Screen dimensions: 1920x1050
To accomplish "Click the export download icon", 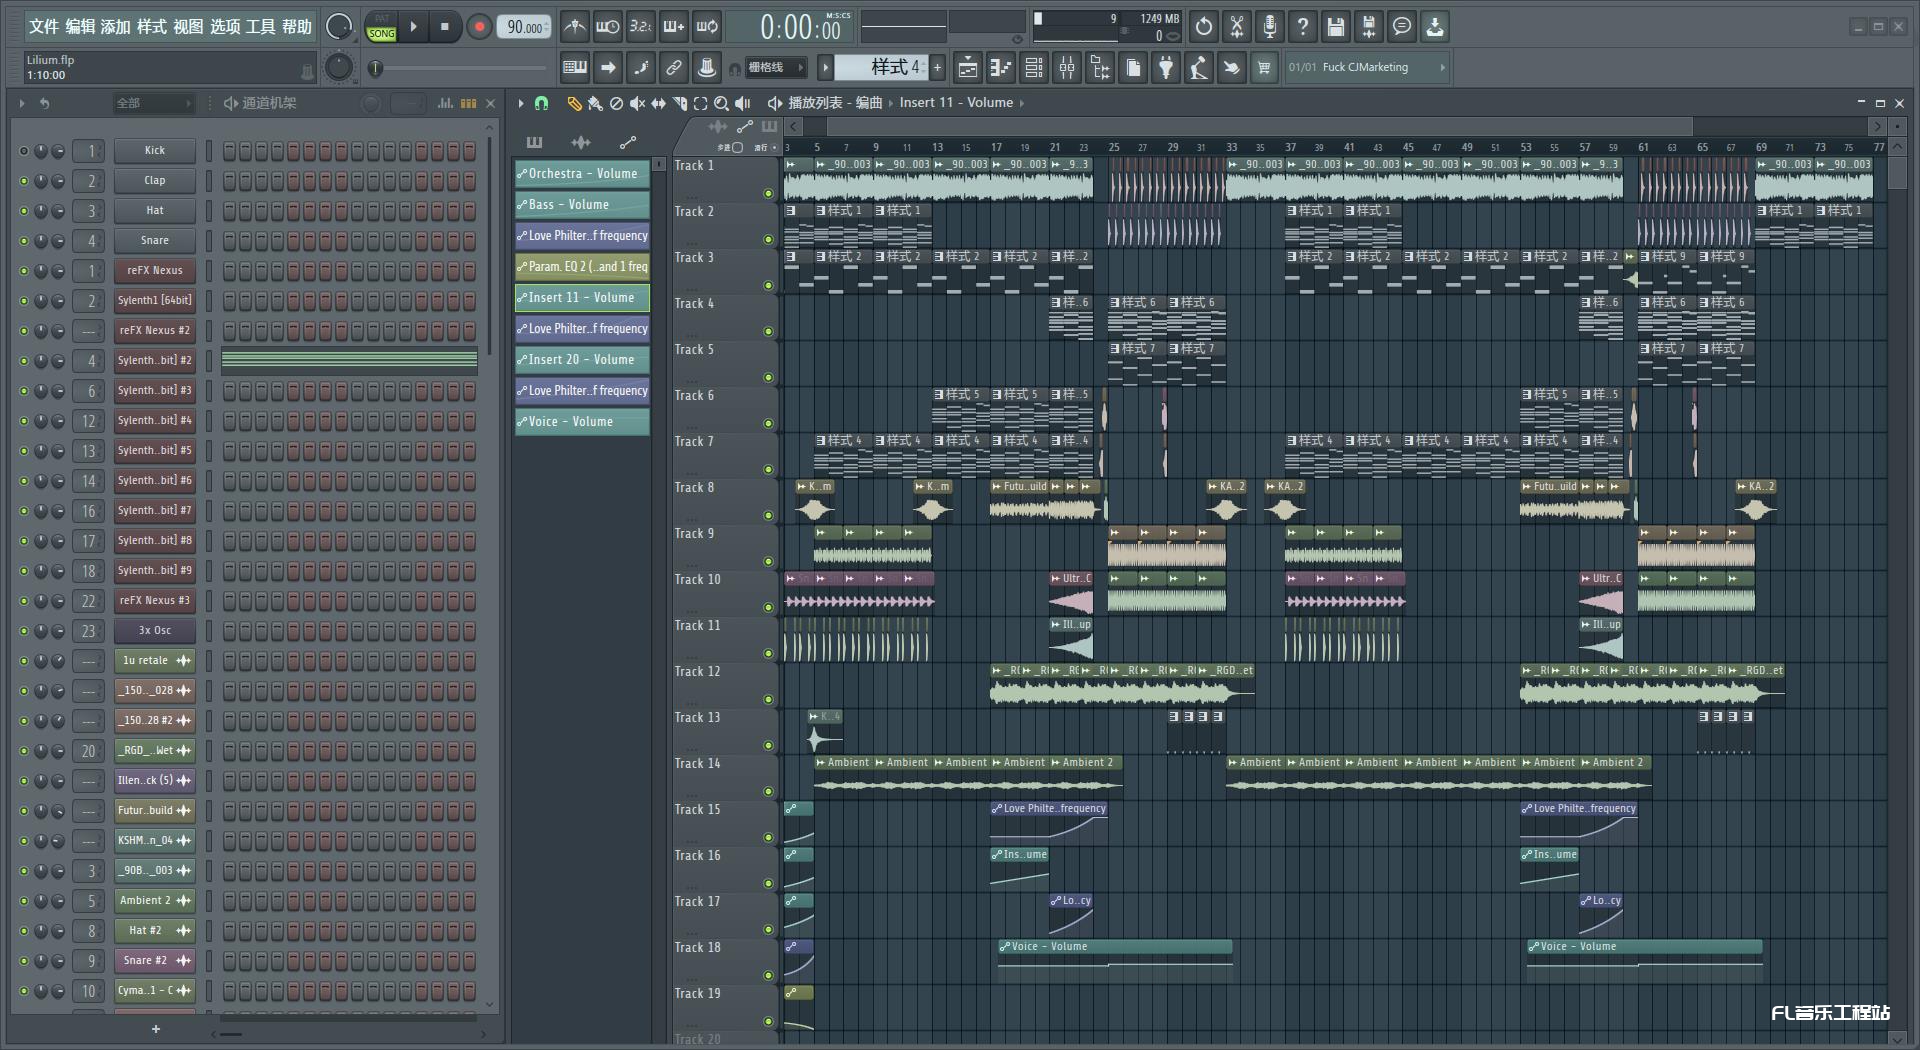I will pos(1435,27).
